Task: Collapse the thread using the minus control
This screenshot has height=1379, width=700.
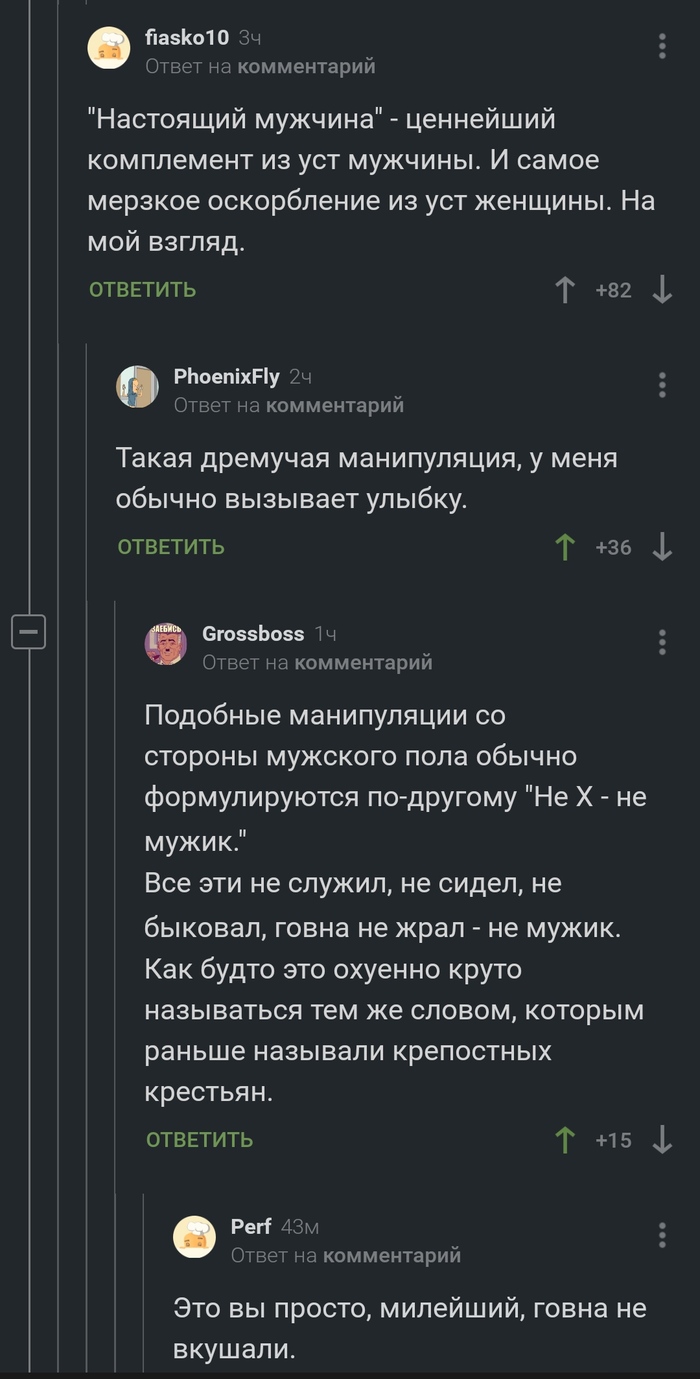Action: [29, 630]
